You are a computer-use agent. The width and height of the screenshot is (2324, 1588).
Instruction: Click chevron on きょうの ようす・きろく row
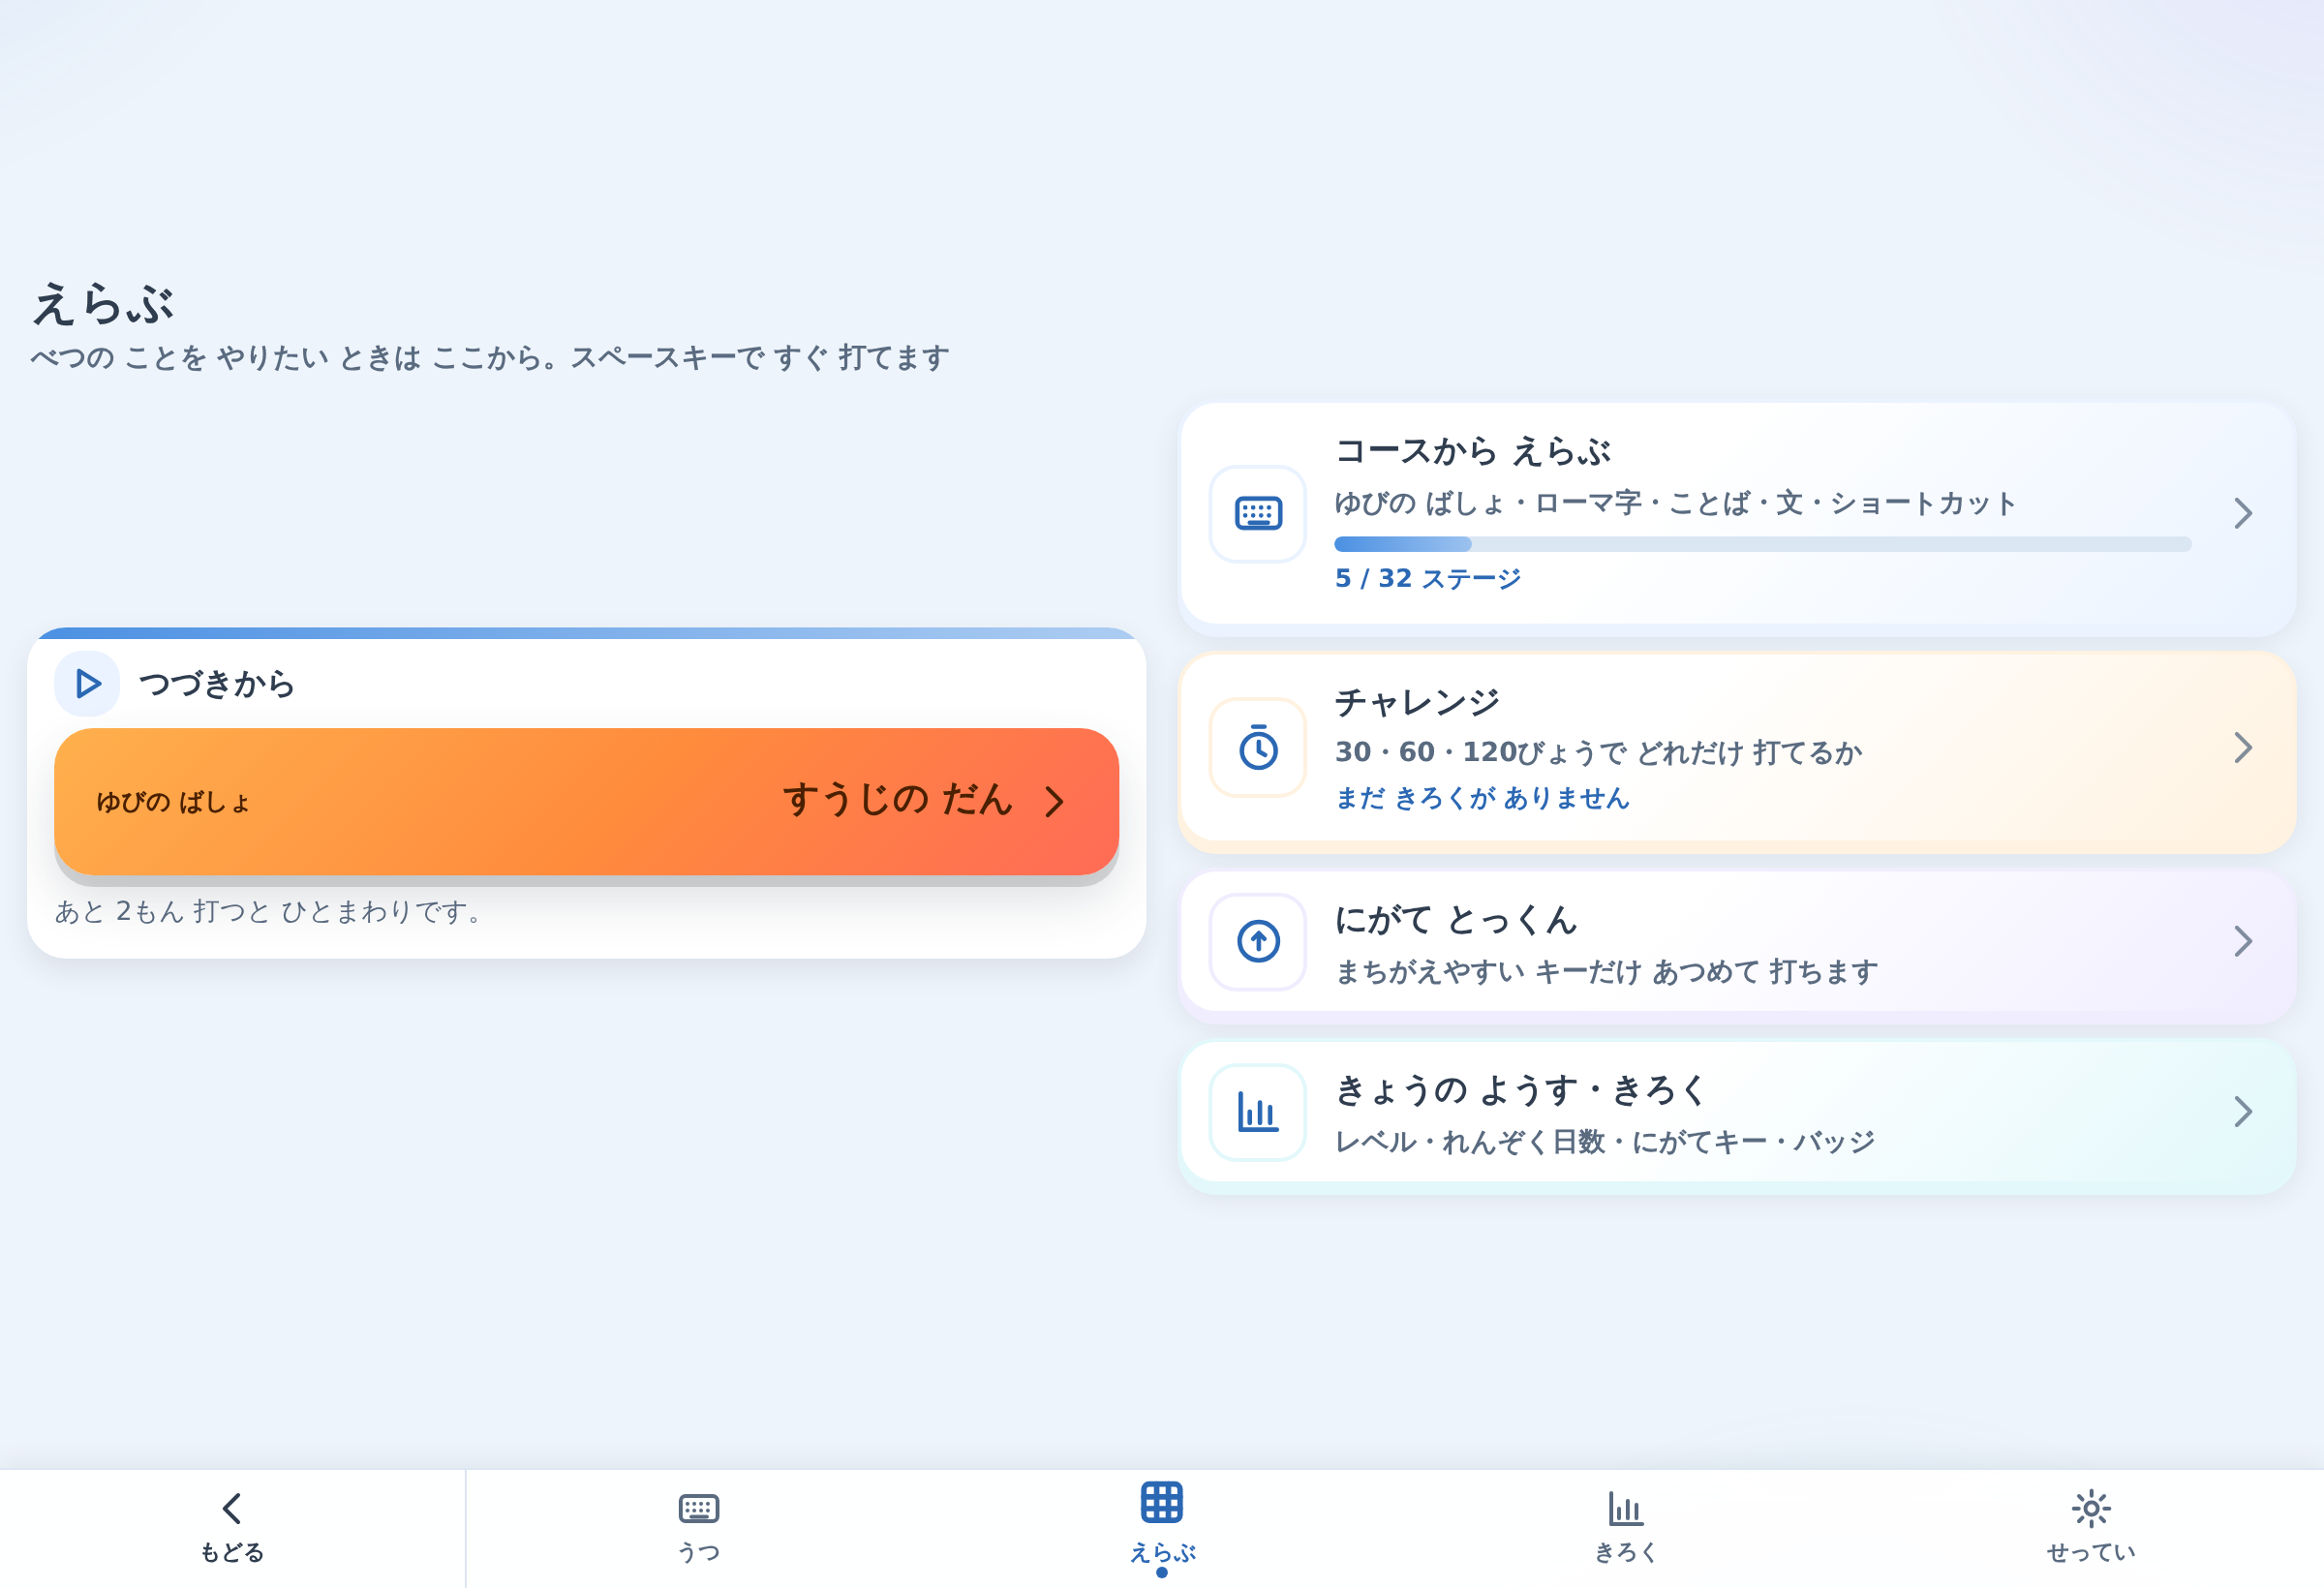[x=2243, y=1111]
